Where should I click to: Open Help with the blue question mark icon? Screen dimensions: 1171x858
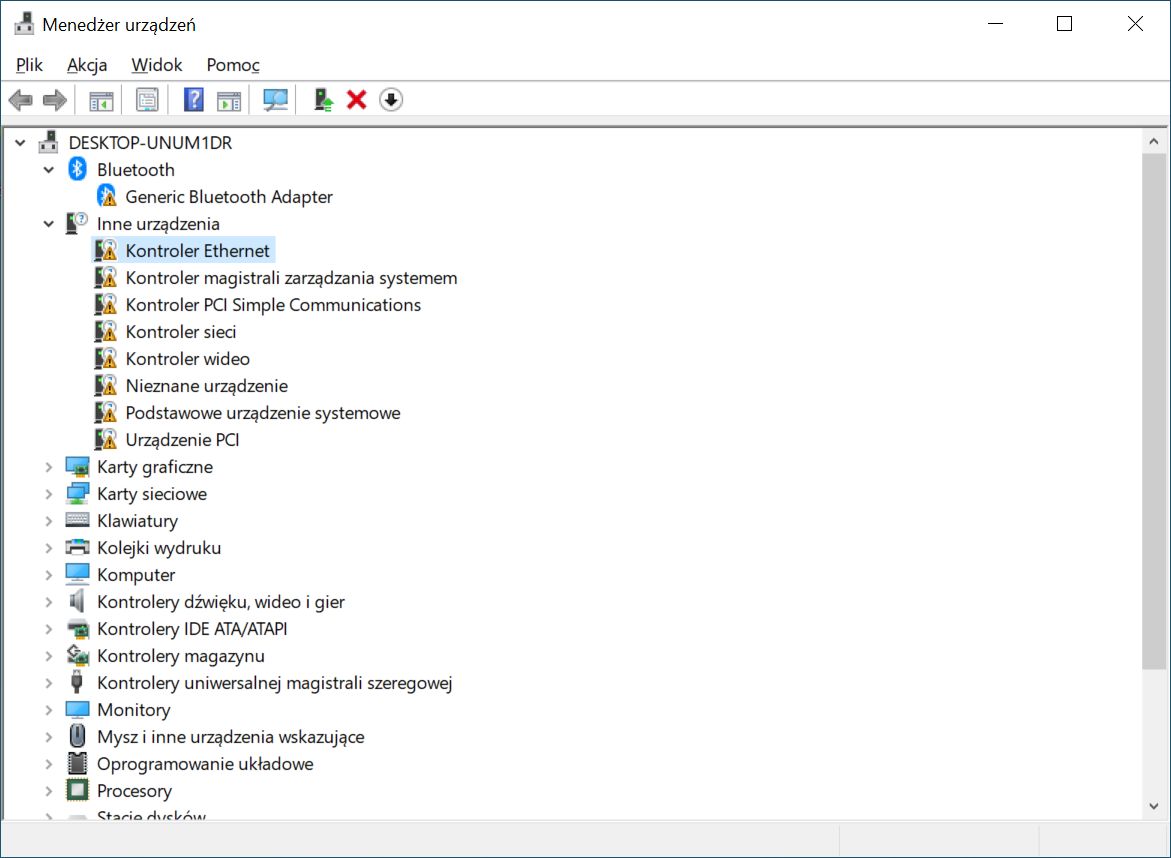[193, 100]
